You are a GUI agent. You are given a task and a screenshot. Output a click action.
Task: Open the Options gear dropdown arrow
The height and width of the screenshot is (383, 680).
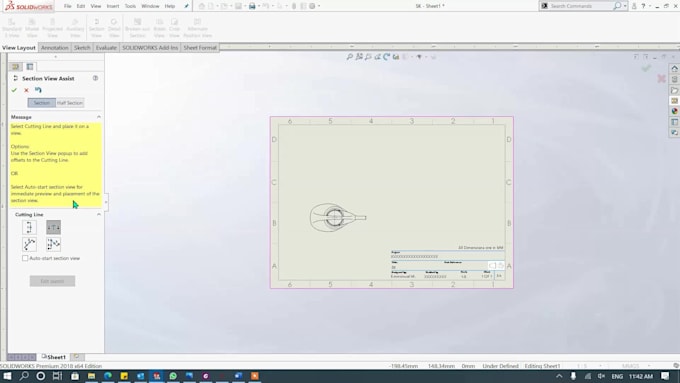tap(319, 6)
